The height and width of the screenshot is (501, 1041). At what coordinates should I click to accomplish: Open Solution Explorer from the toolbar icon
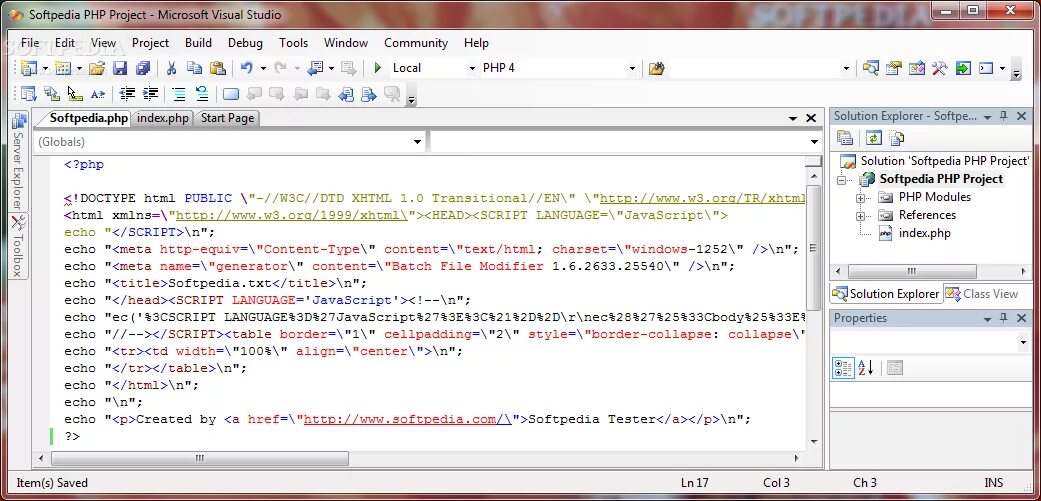pos(870,68)
